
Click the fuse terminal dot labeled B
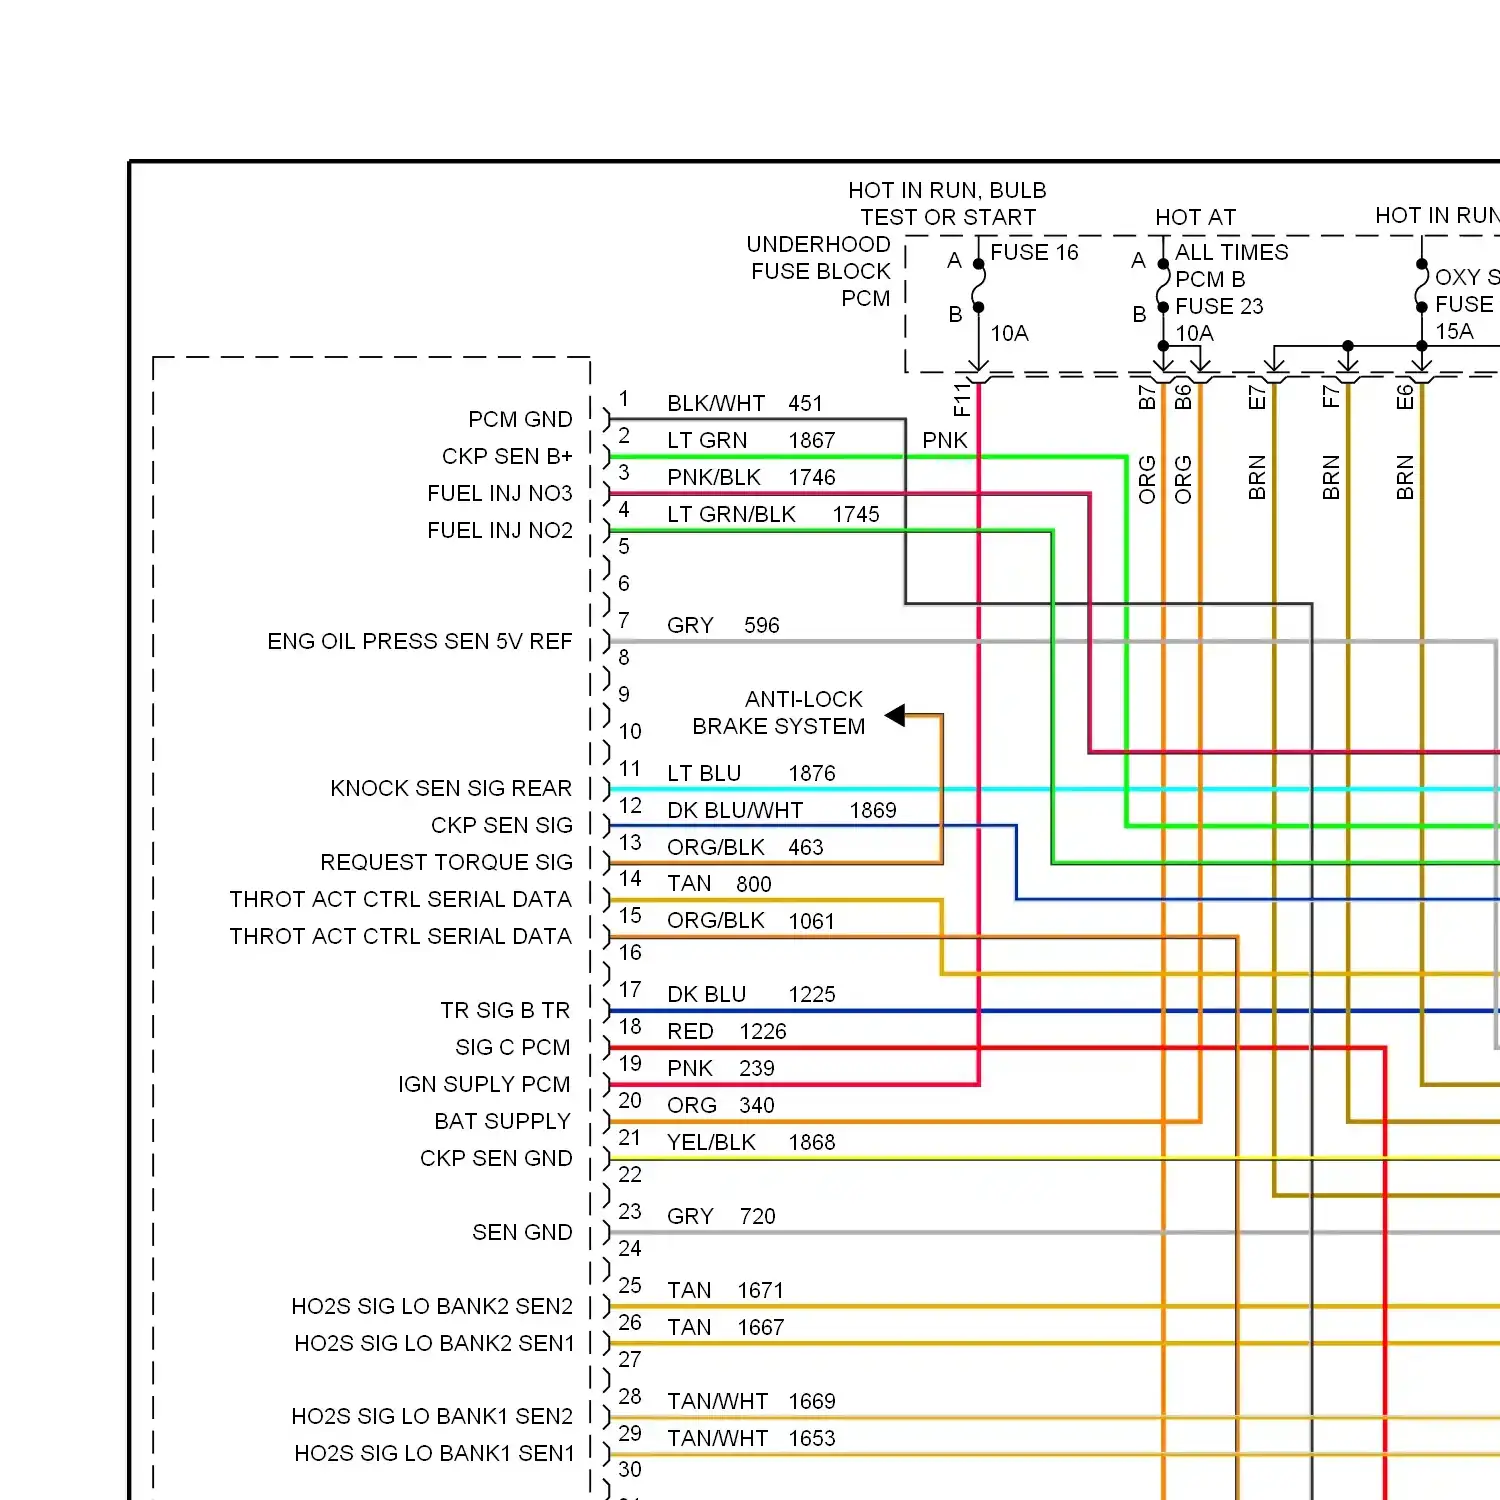tap(978, 308)
